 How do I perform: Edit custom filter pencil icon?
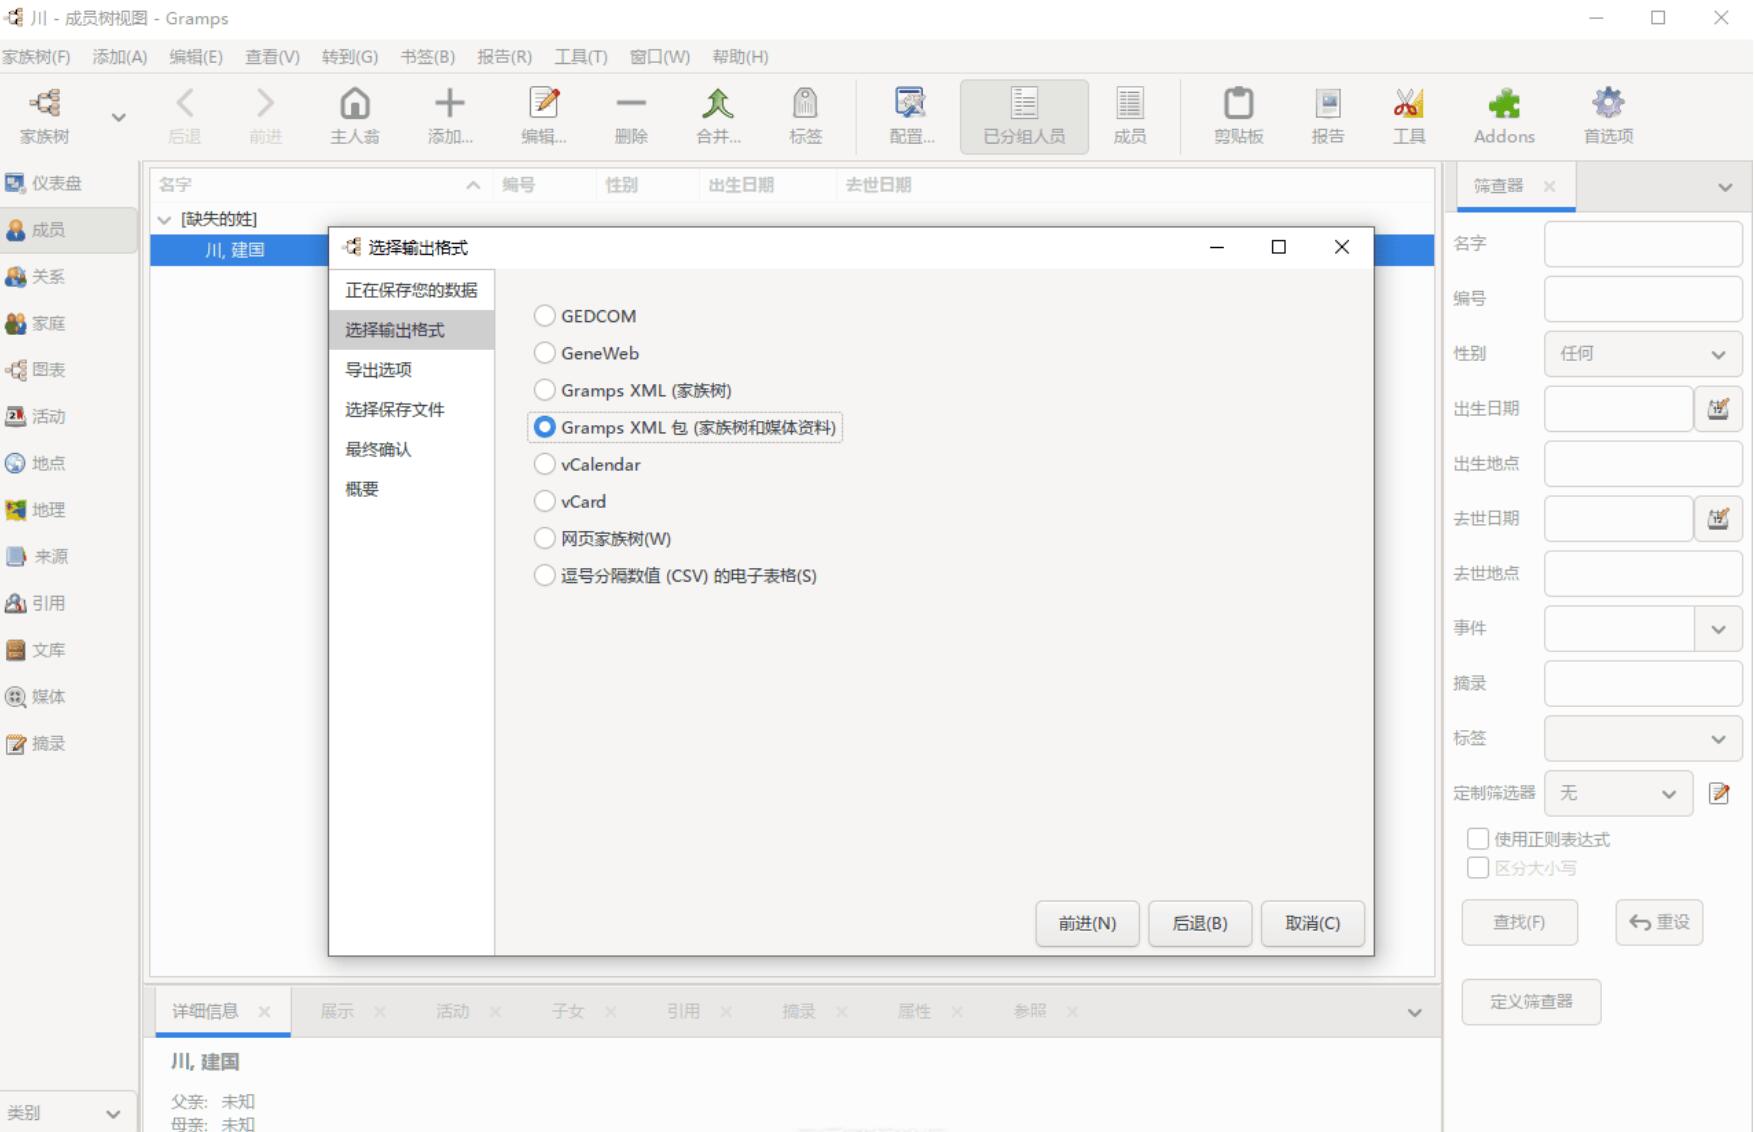[x=1719, y=793]
